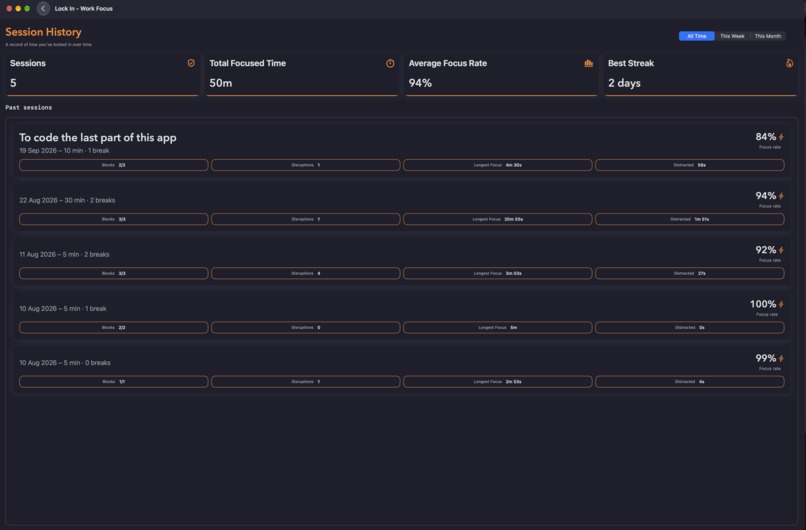Click the lightning bolt beside 84%
The image size is (806, 530).
pyautogui.click(x=781, y=137)
